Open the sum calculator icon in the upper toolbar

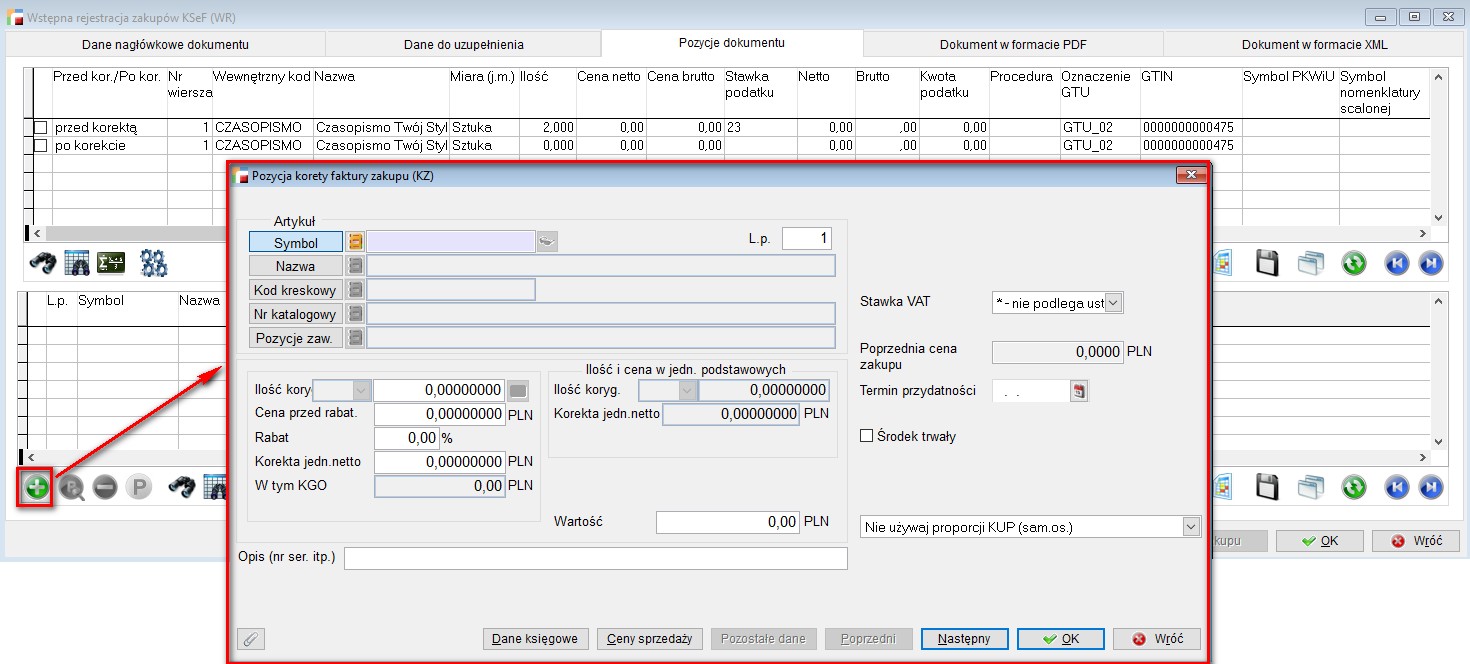point(110,263)
